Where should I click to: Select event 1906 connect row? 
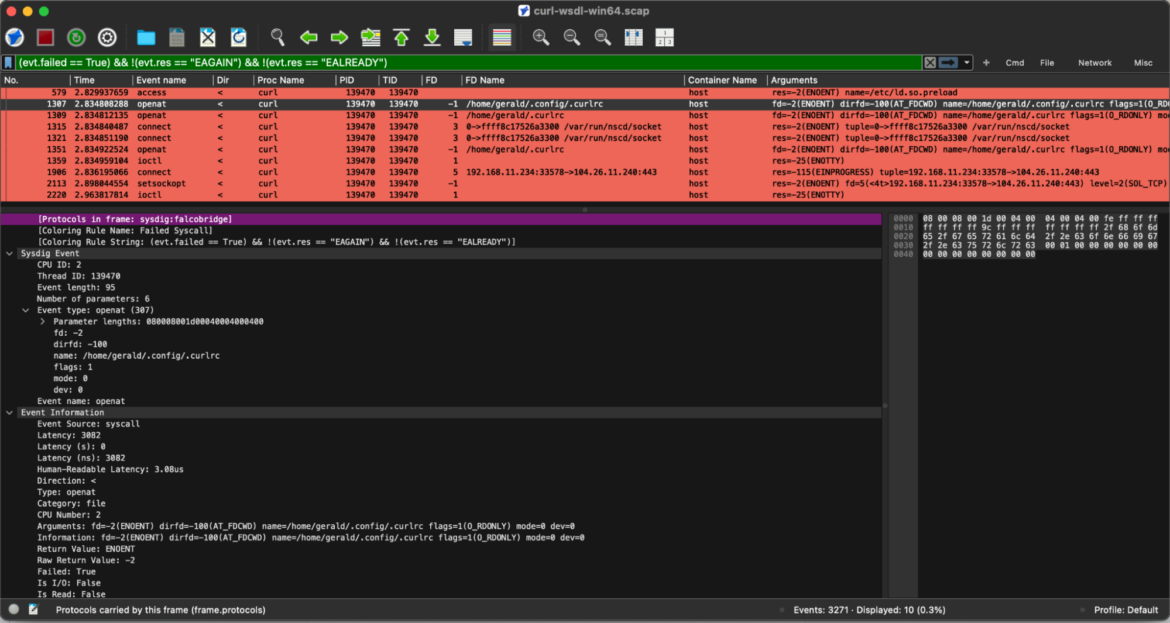pyautogui.click(x=585, y=172)
